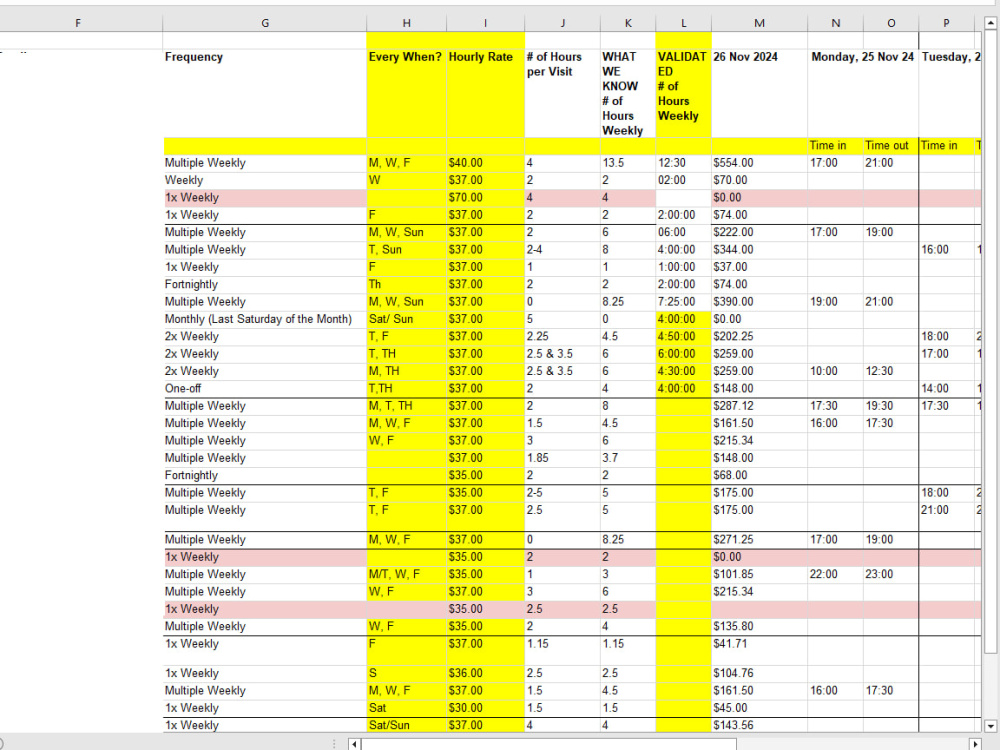Viewport: 1000px width, 750px height.
Task: Click the '$135.80' cell
Action: pyautogui.click(x=759, y=626)
